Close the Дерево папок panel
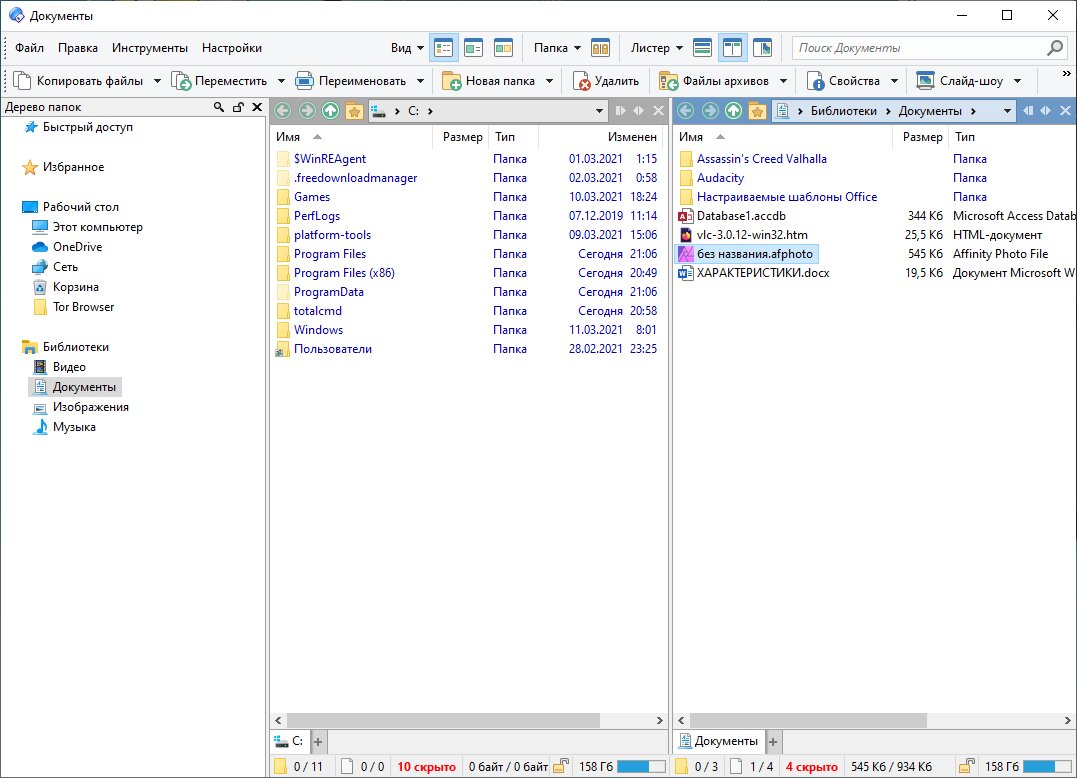 tap(257, 107)
